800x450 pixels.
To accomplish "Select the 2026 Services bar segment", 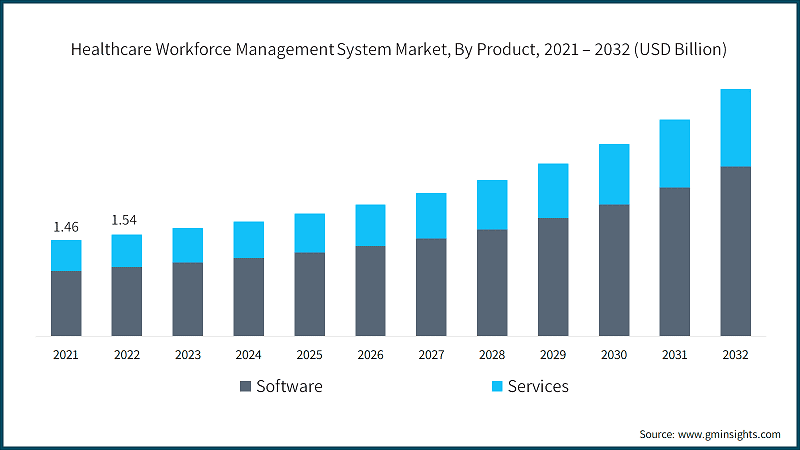I will pyautogui.click(x=370, y=226).
